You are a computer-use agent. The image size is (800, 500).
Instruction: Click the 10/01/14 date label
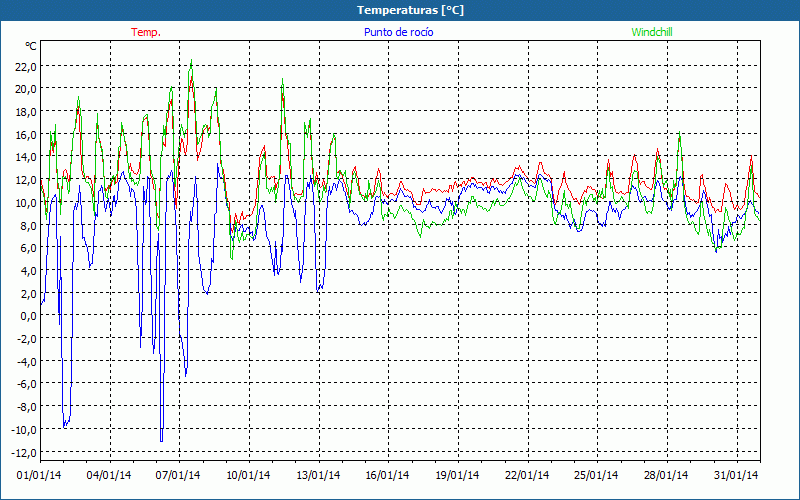point(248,476)
